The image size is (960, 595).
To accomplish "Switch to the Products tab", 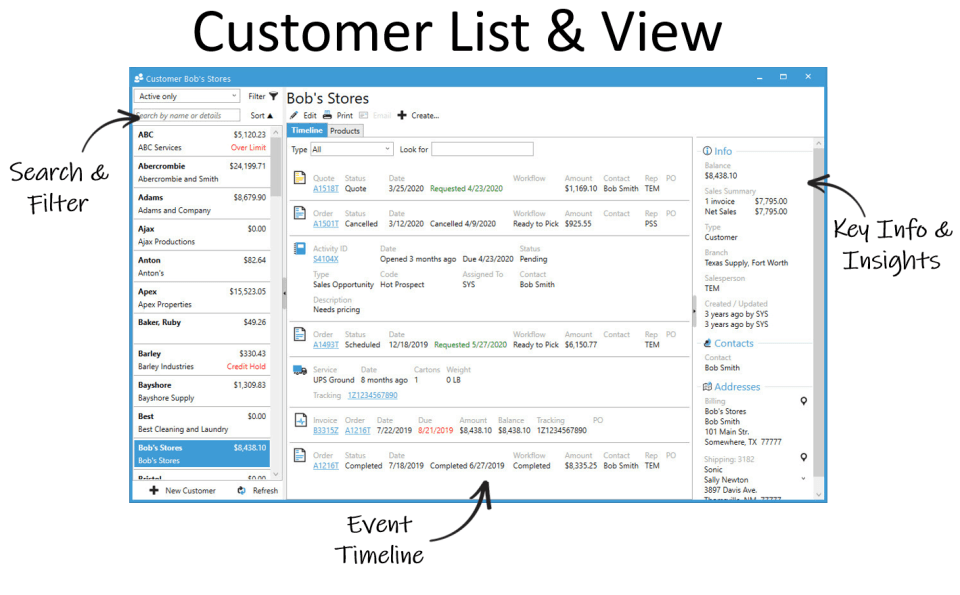I will pos(344,132).
